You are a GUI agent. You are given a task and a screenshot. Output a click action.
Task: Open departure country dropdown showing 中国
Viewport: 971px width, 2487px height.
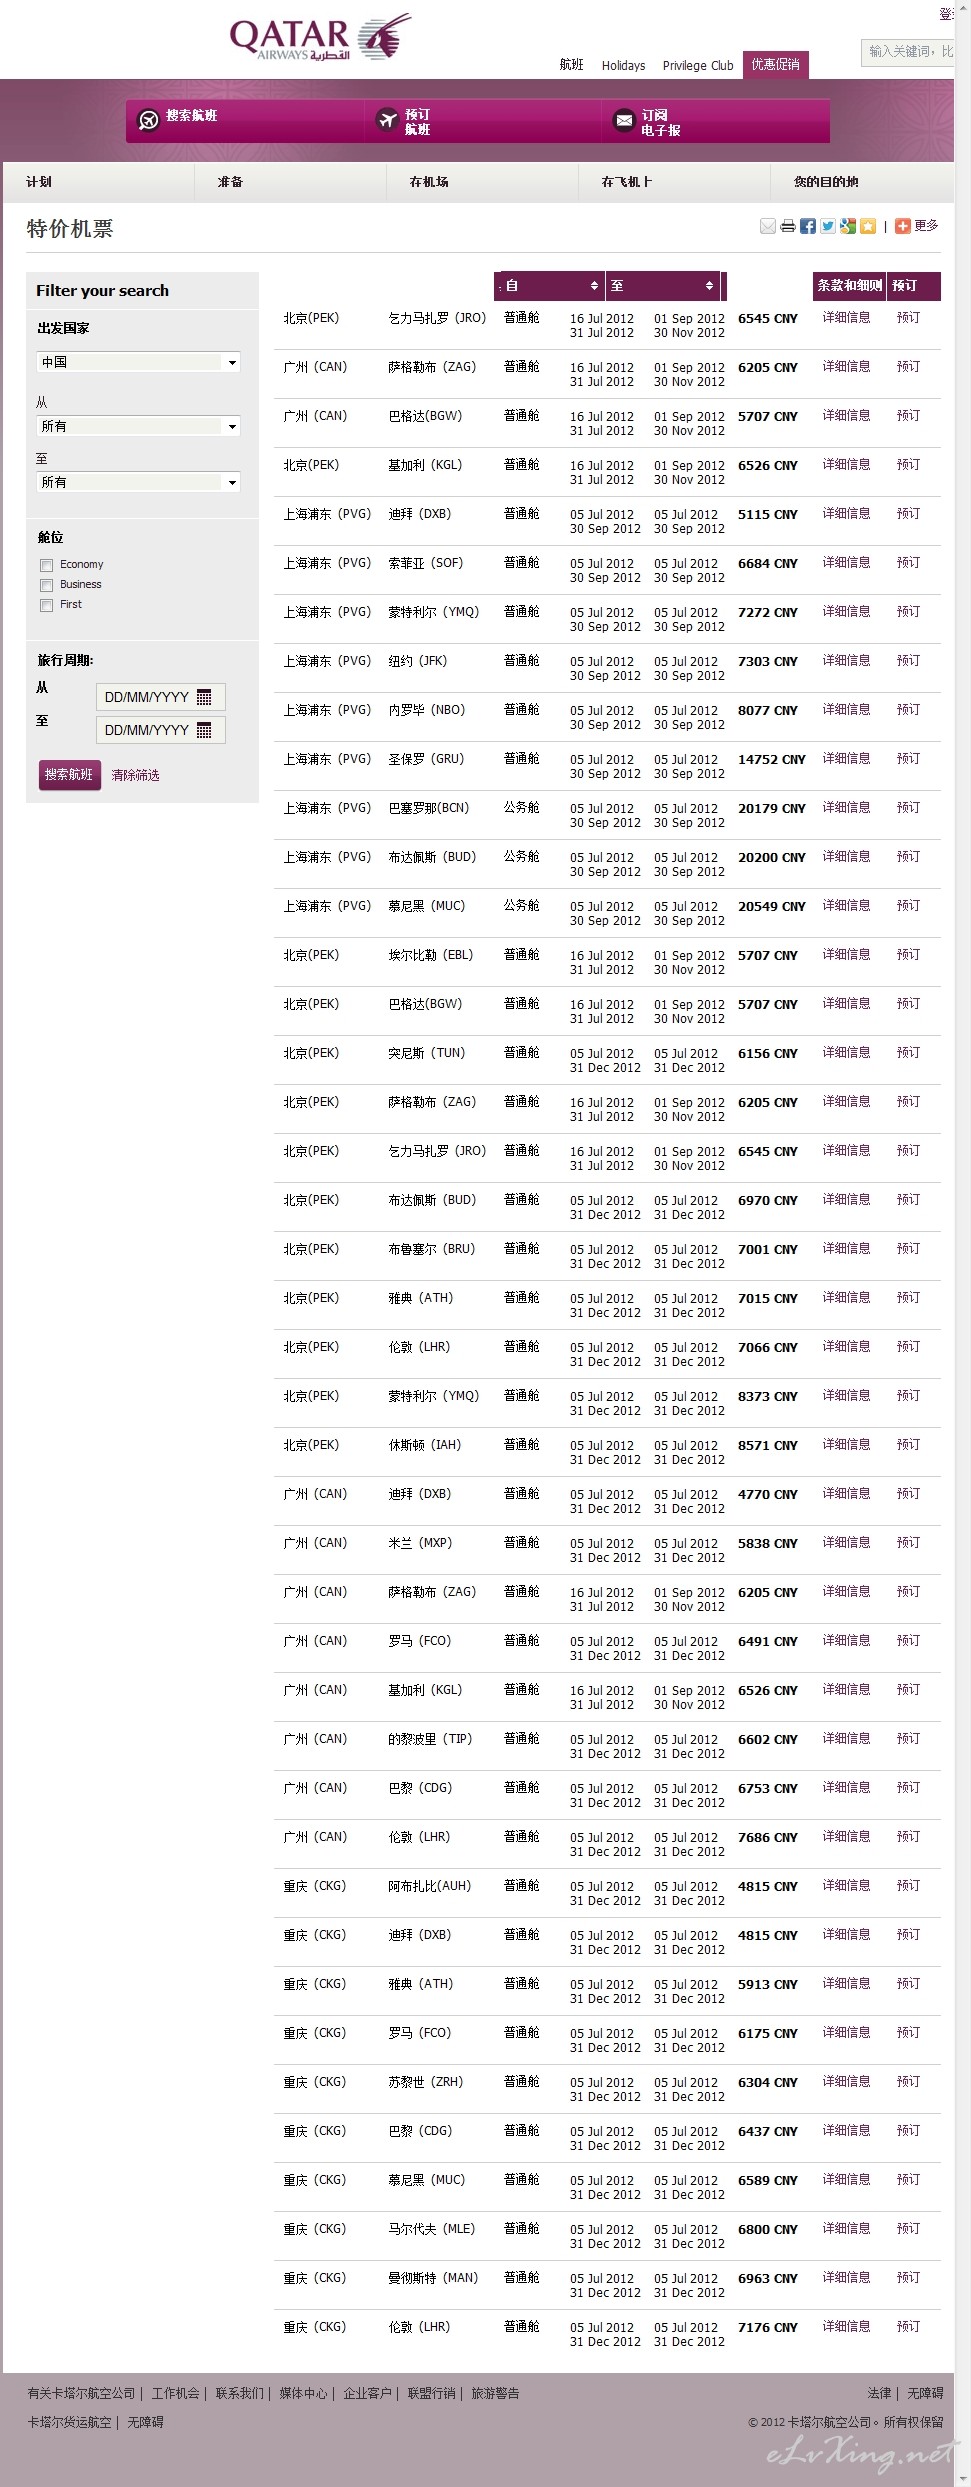[139, 362]
